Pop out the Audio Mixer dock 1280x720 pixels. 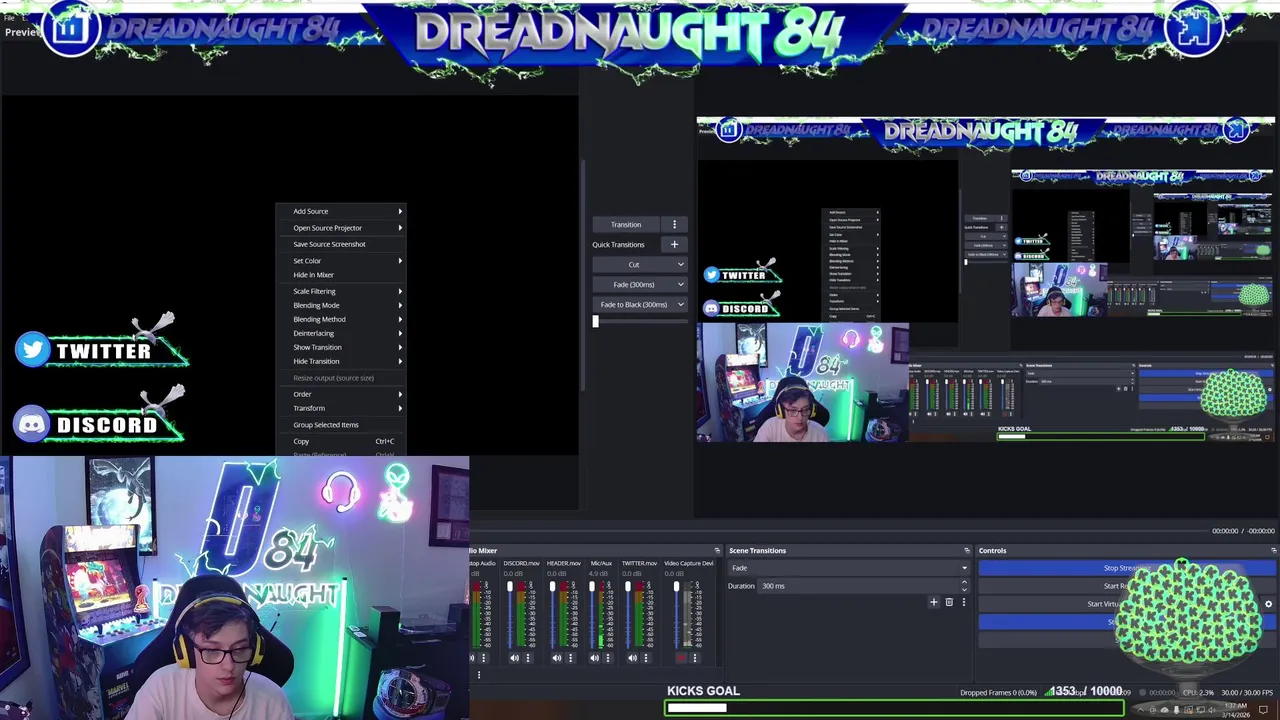[x=717, y=550]
